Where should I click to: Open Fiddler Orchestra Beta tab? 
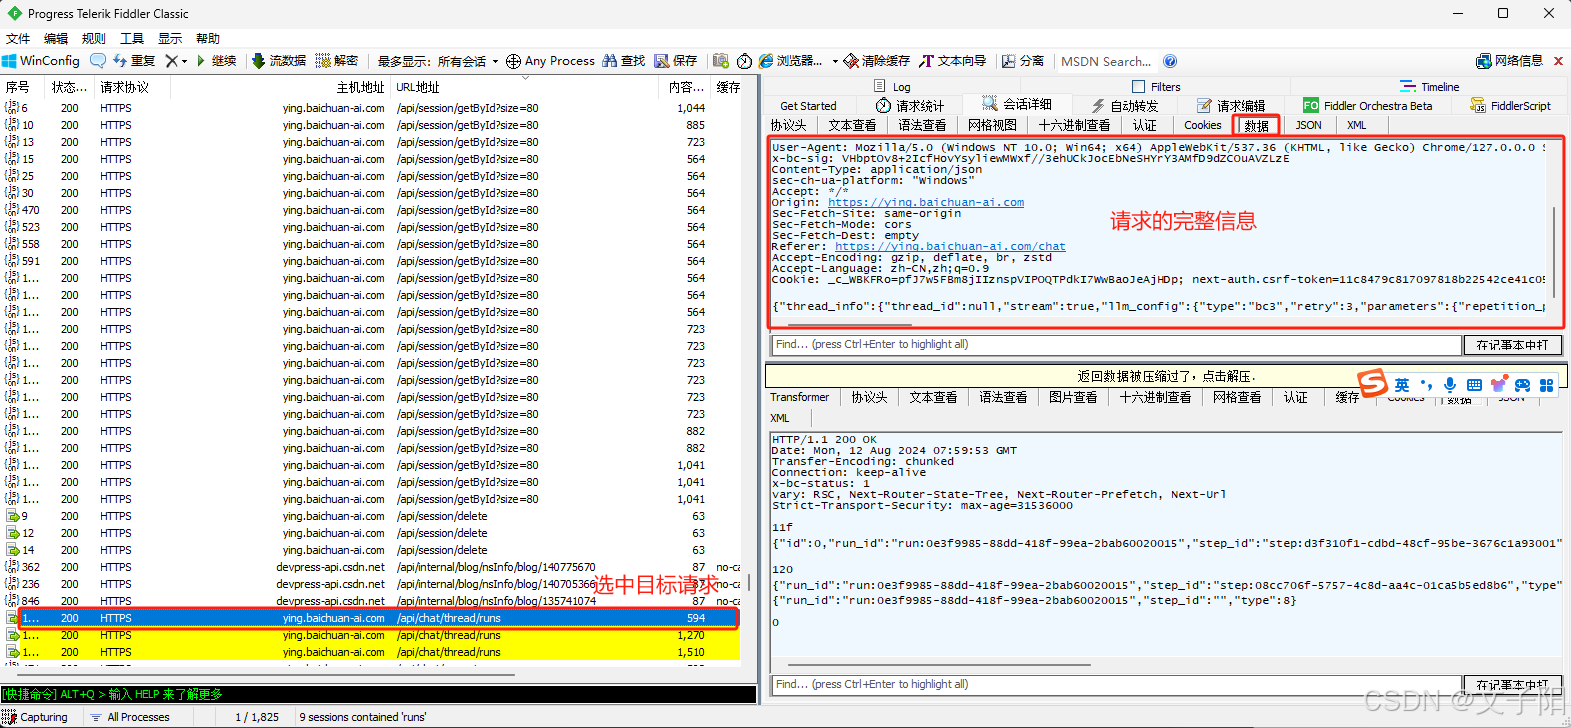(1367, 106)
